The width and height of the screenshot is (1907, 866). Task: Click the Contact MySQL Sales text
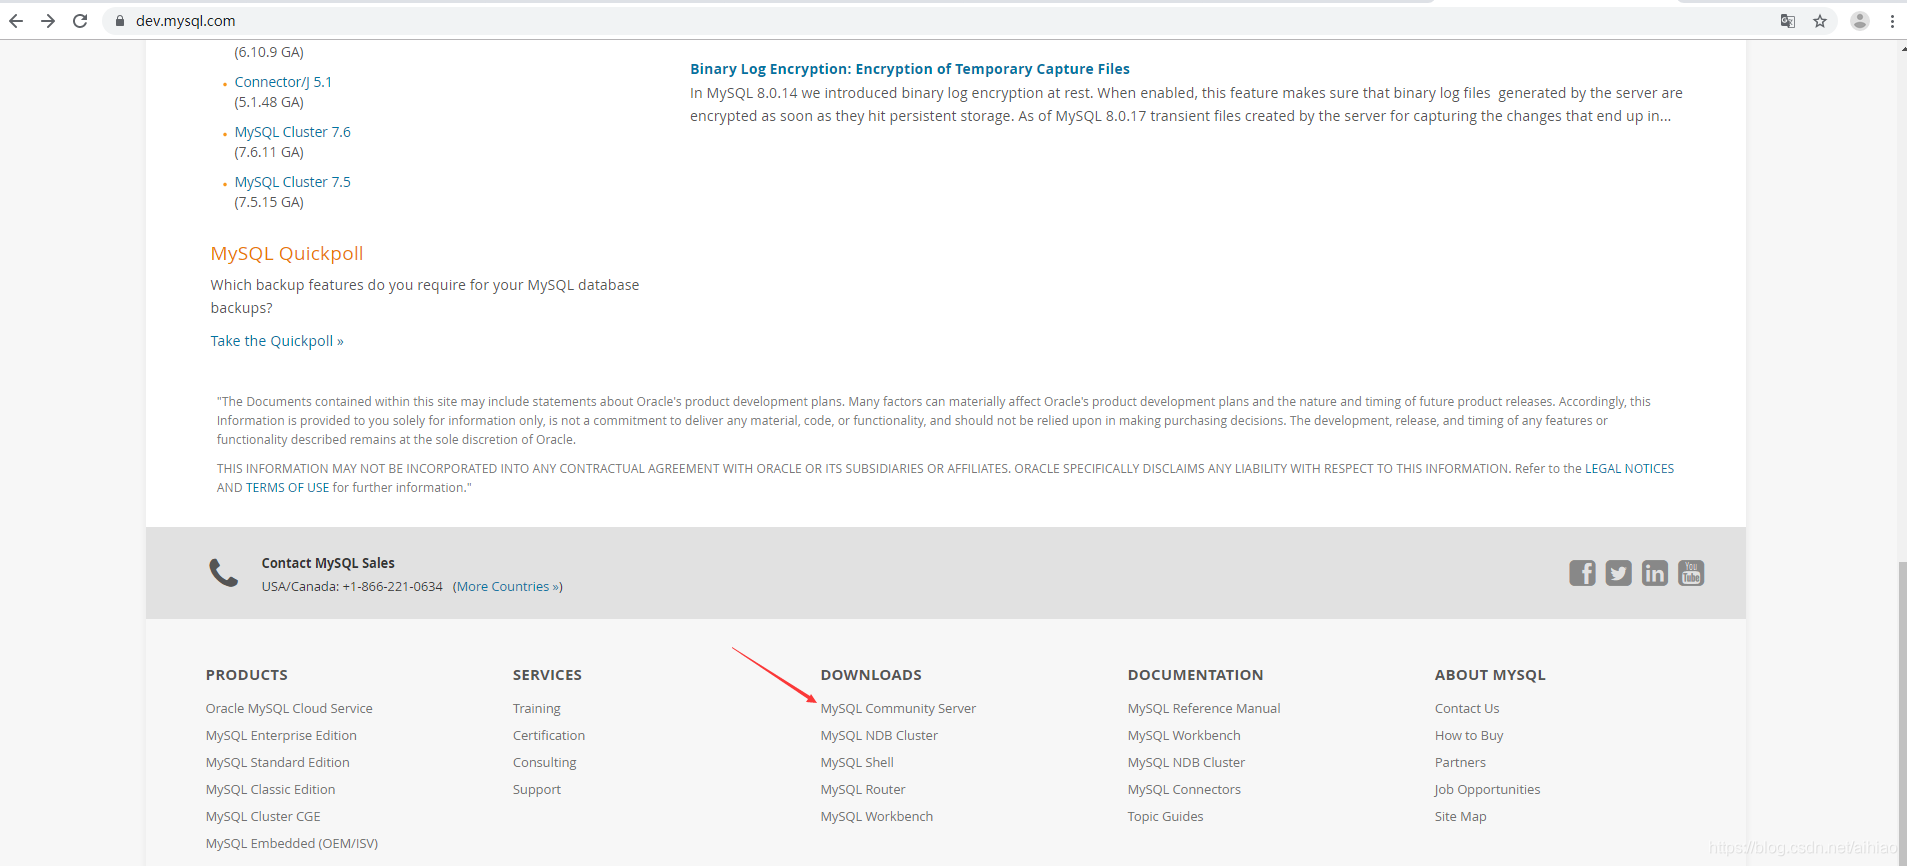coord(328,563)
